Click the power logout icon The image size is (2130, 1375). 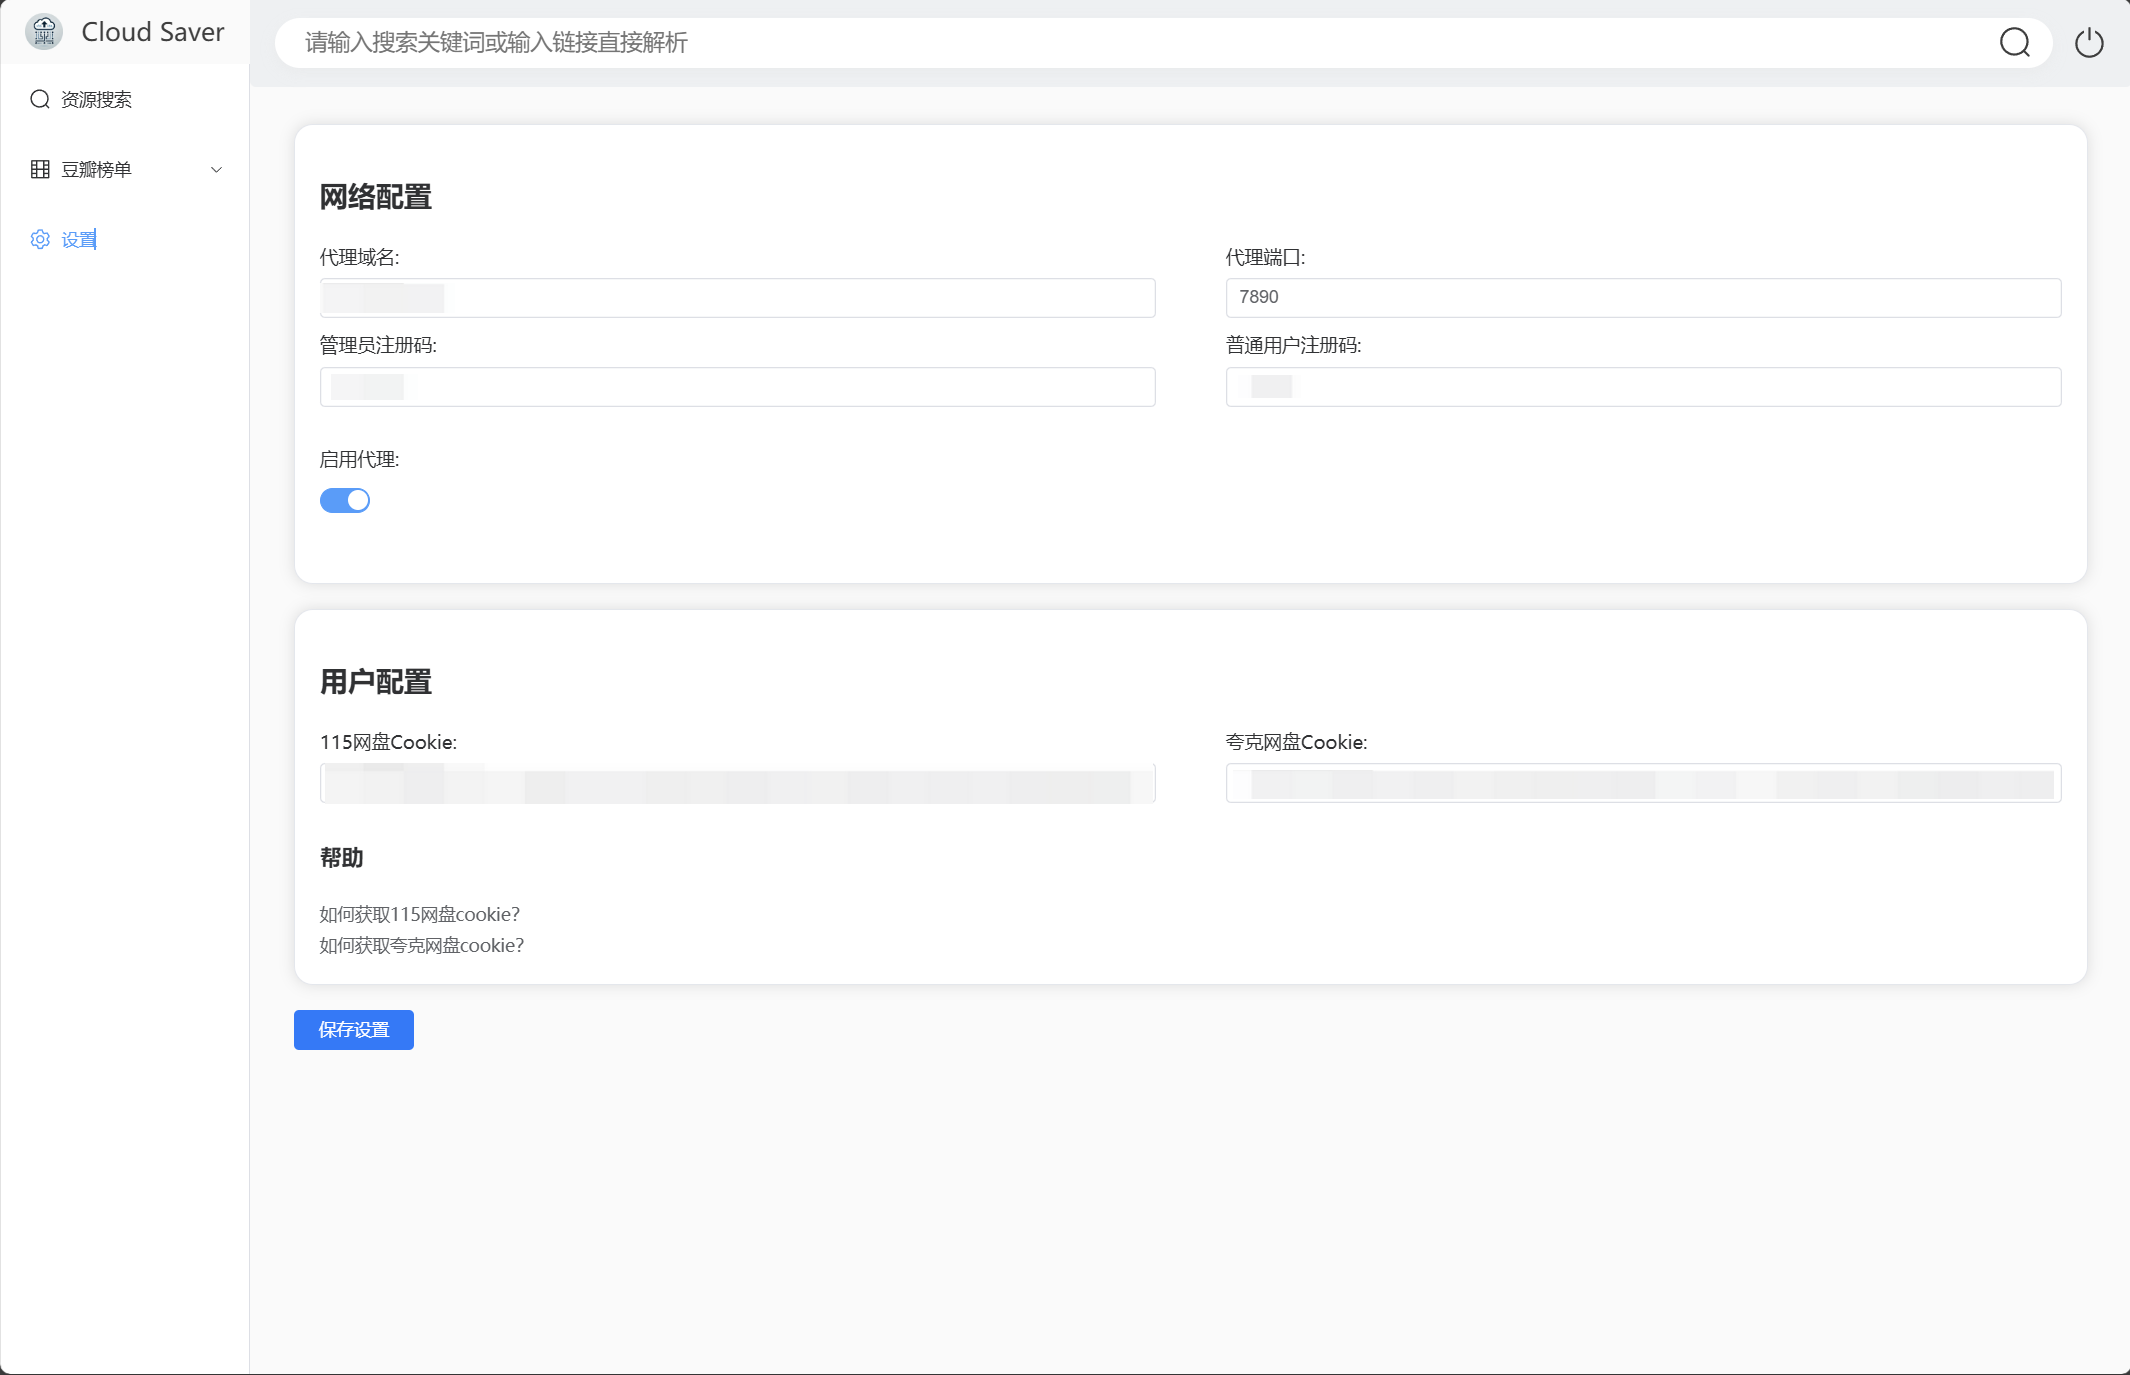(x=2089, y=43)
